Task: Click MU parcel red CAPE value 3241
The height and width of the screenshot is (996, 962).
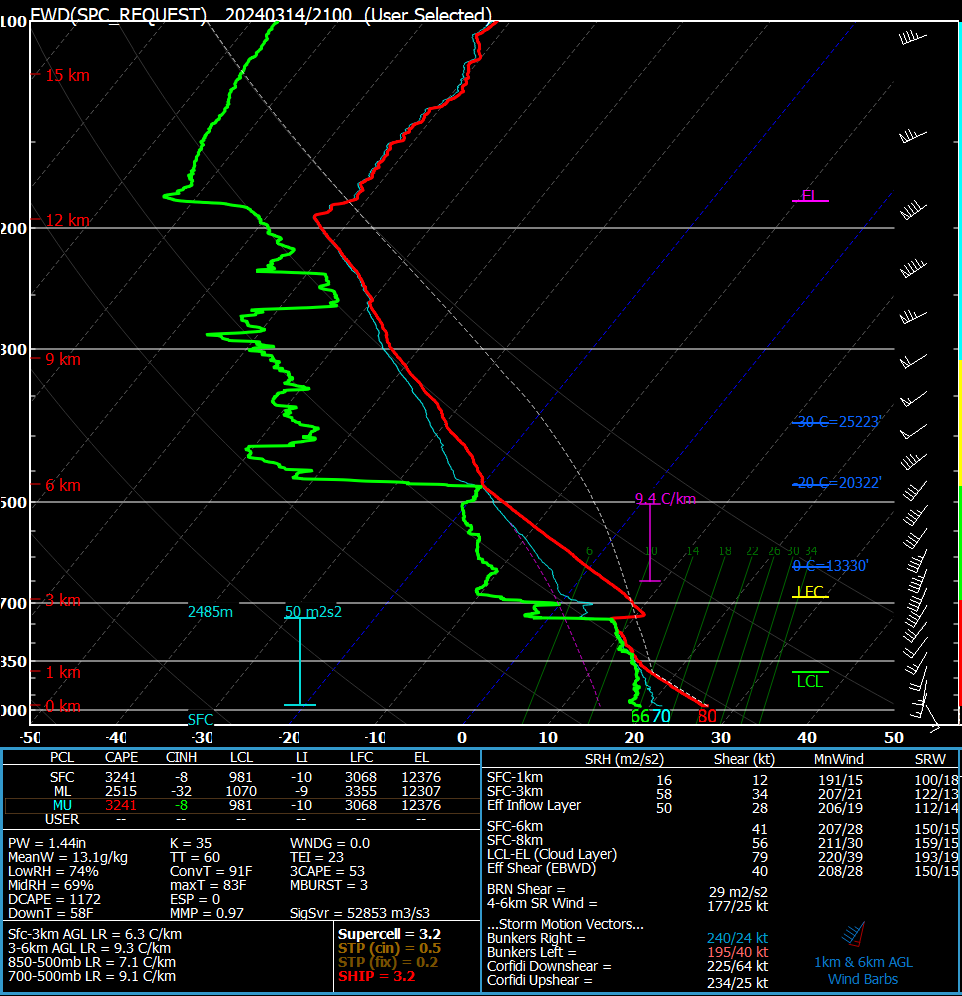Action: pyautogui.click(x=121, y=805)
